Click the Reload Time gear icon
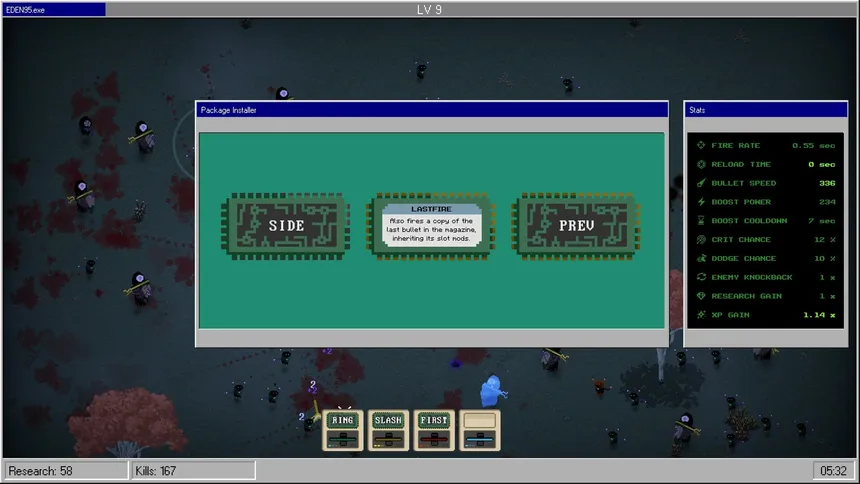The height and width of the screenshot is (484, 860). pos(701,164)
